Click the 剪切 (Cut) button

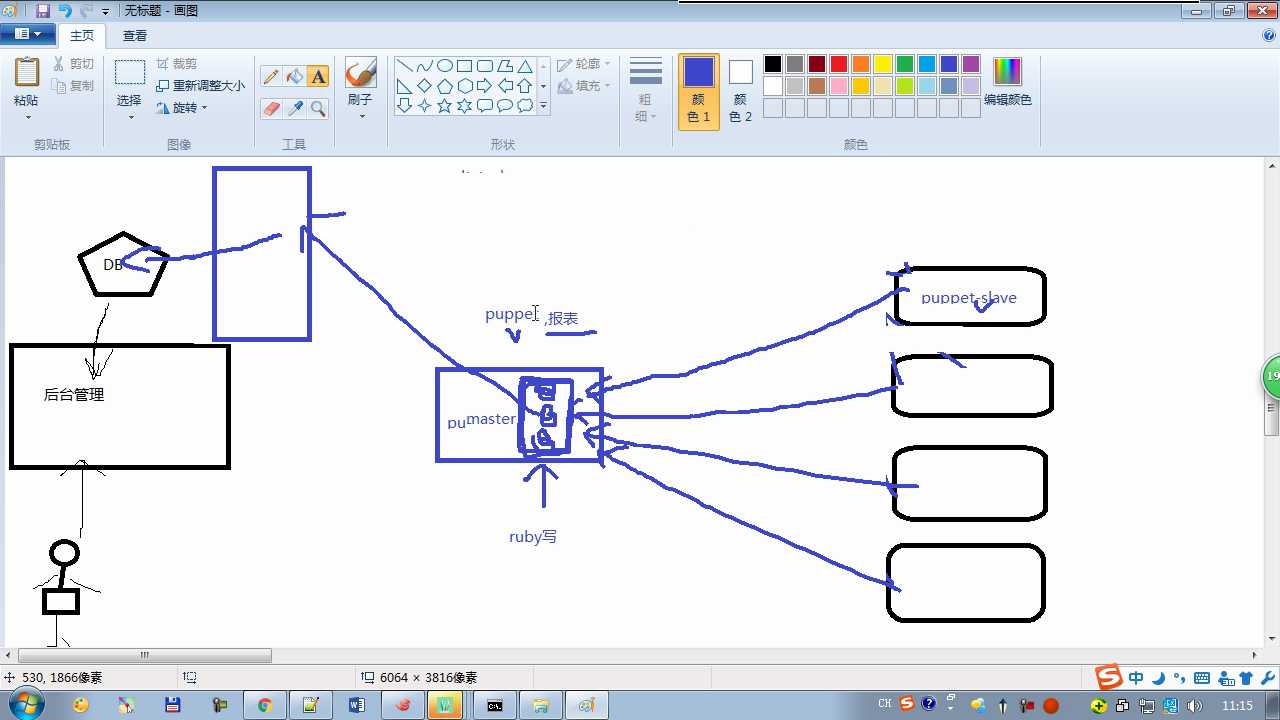coord(73,64)
